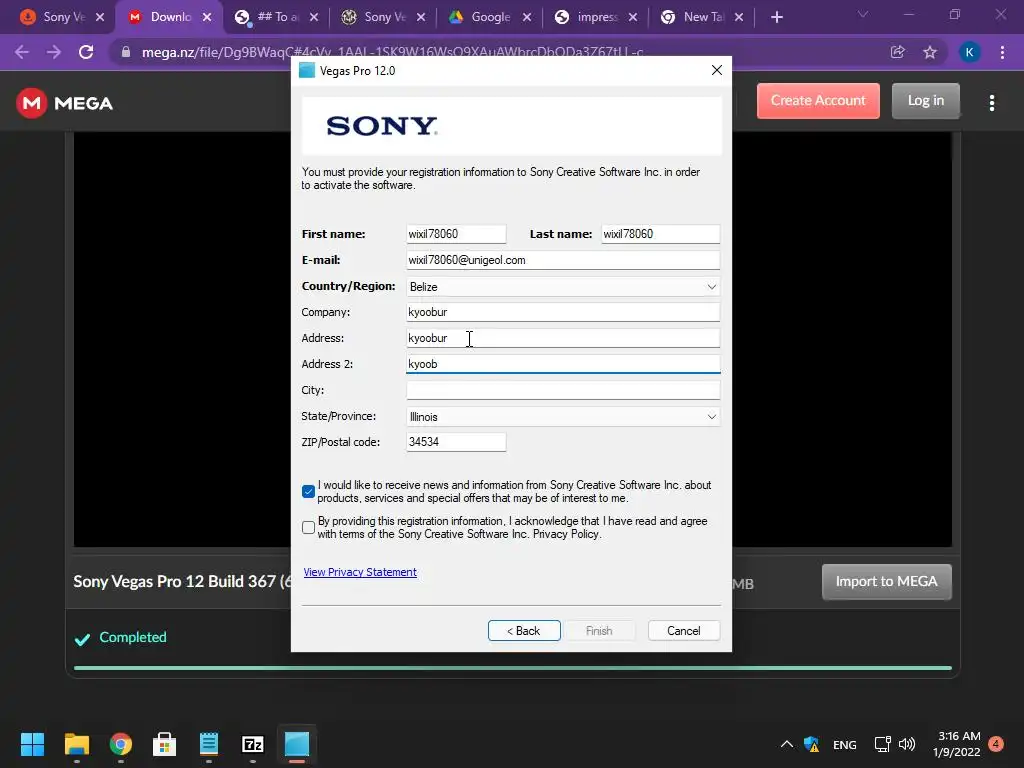Click the Vegas Pro installer taskbar icon
This screenshot has height=768, width=1024.
coord(296,744)
